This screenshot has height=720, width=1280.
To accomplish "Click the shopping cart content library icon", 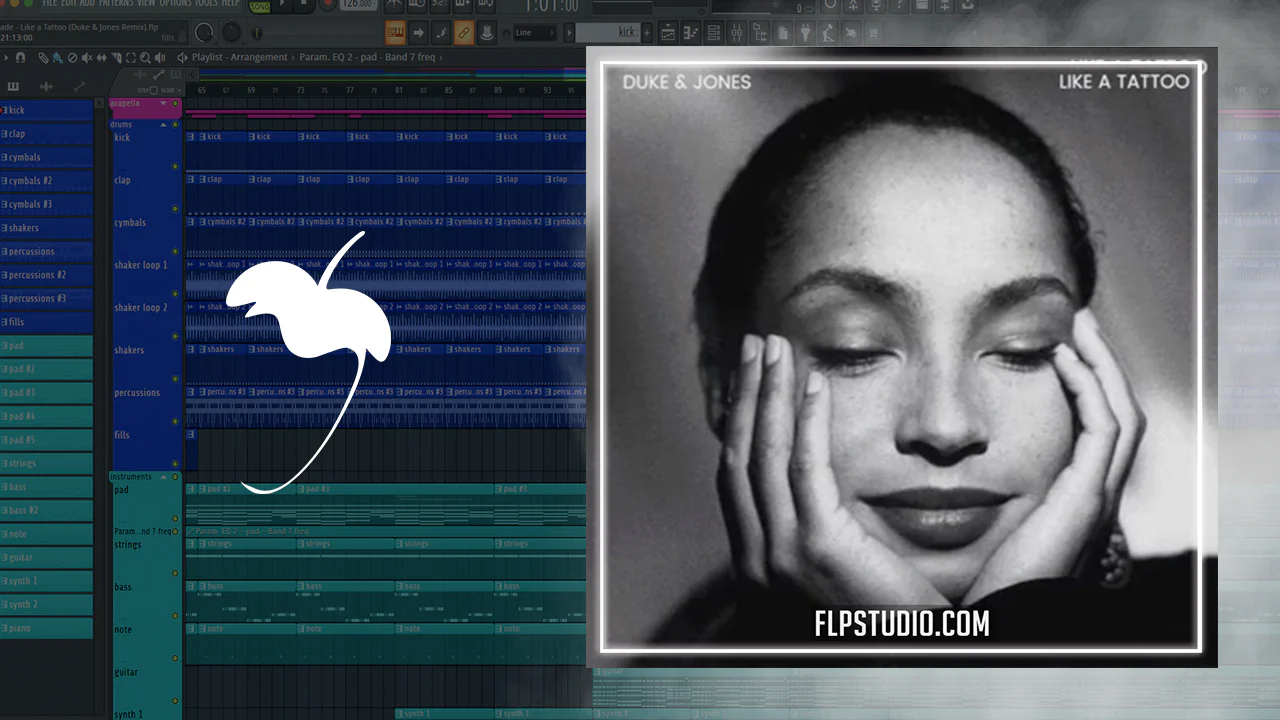I will [874, 33].
